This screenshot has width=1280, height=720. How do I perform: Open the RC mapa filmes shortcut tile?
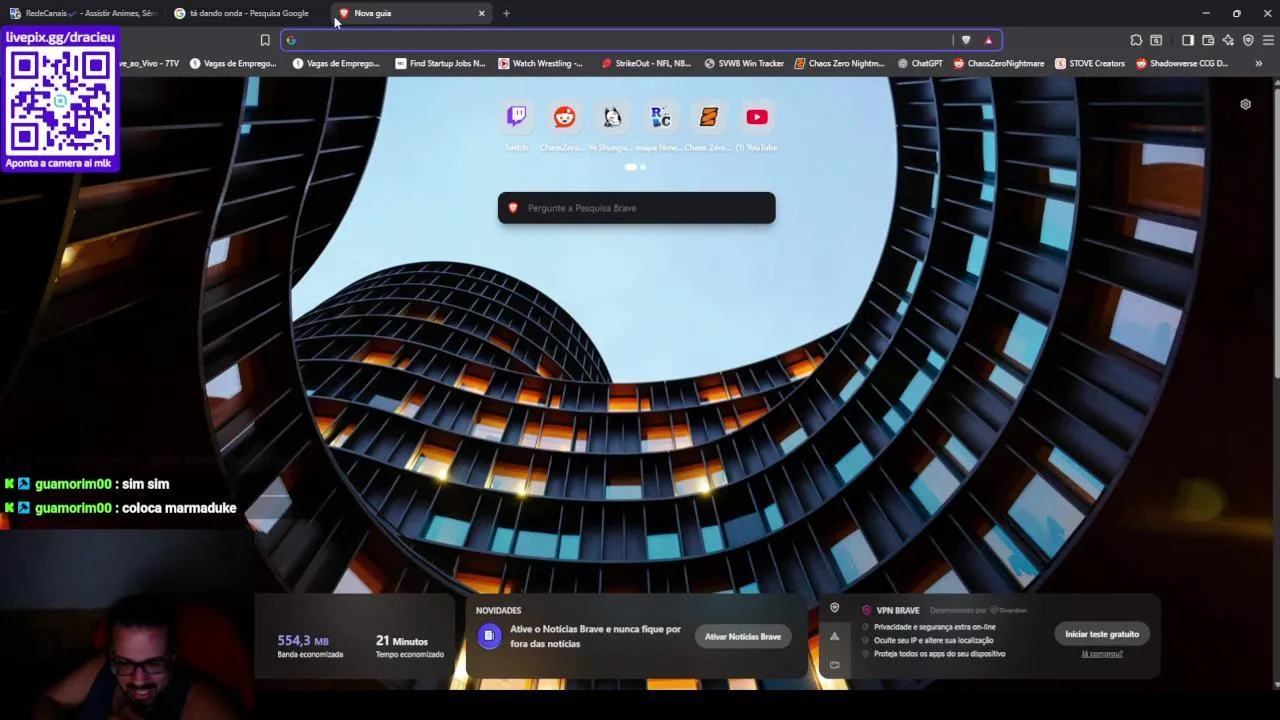point(660,117)
